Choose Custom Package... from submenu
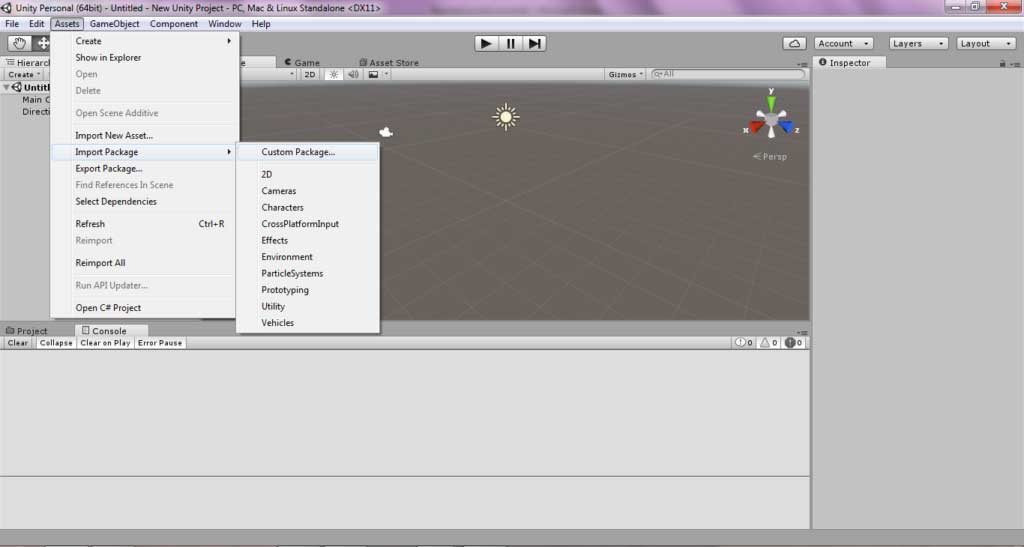Screen dimensions: 1024x547 308,152
